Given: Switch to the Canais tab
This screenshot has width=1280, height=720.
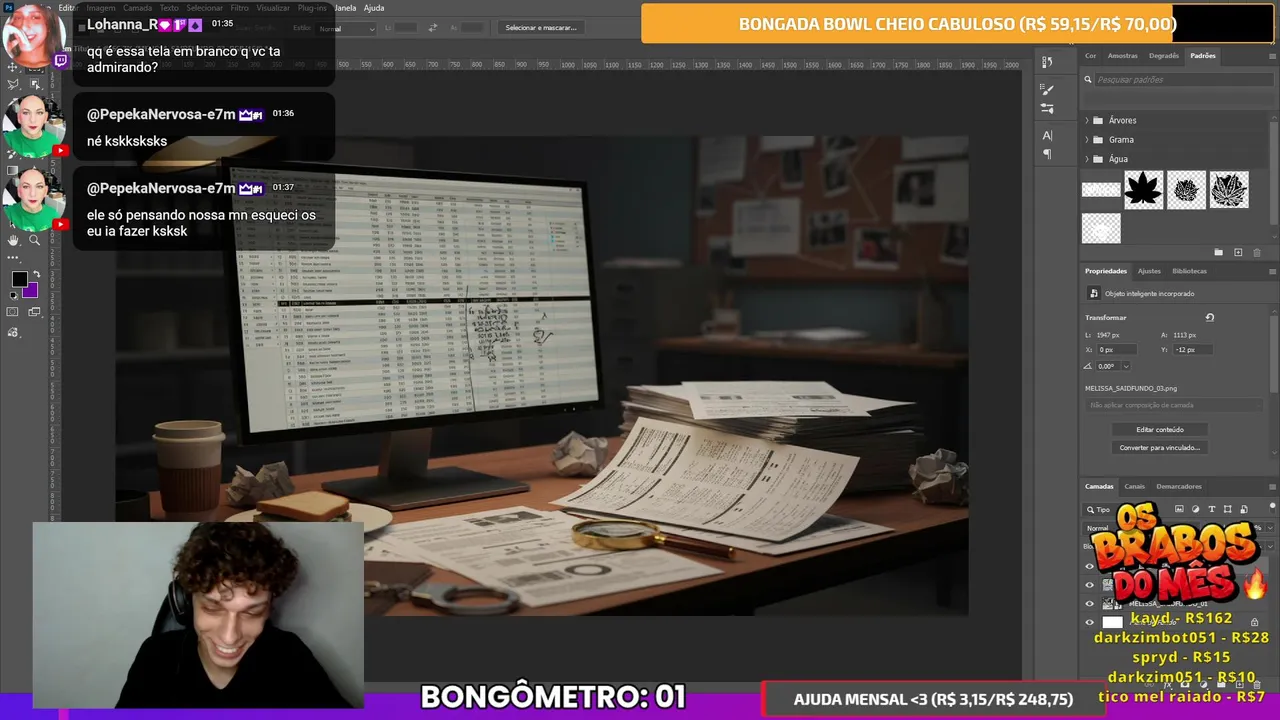Looking at the screenshot, I should pyautogui.click(x=1135, y=487).
